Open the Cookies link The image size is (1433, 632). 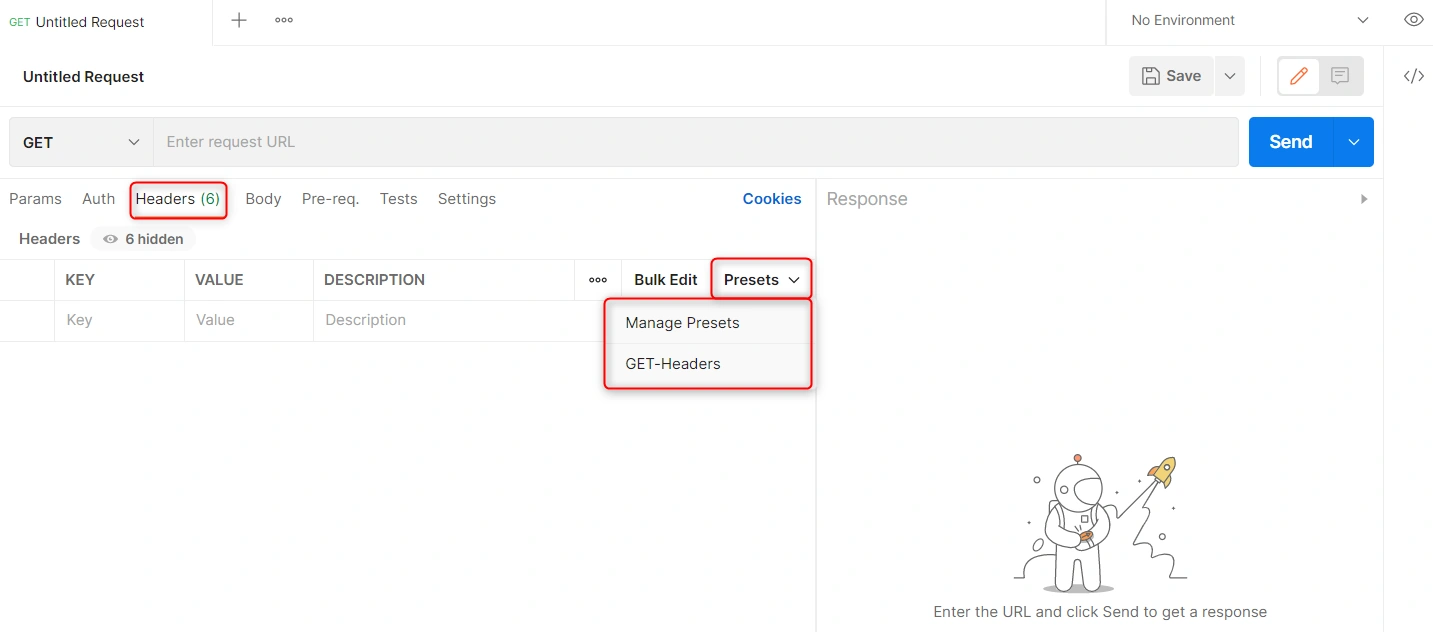click(772, 199)
